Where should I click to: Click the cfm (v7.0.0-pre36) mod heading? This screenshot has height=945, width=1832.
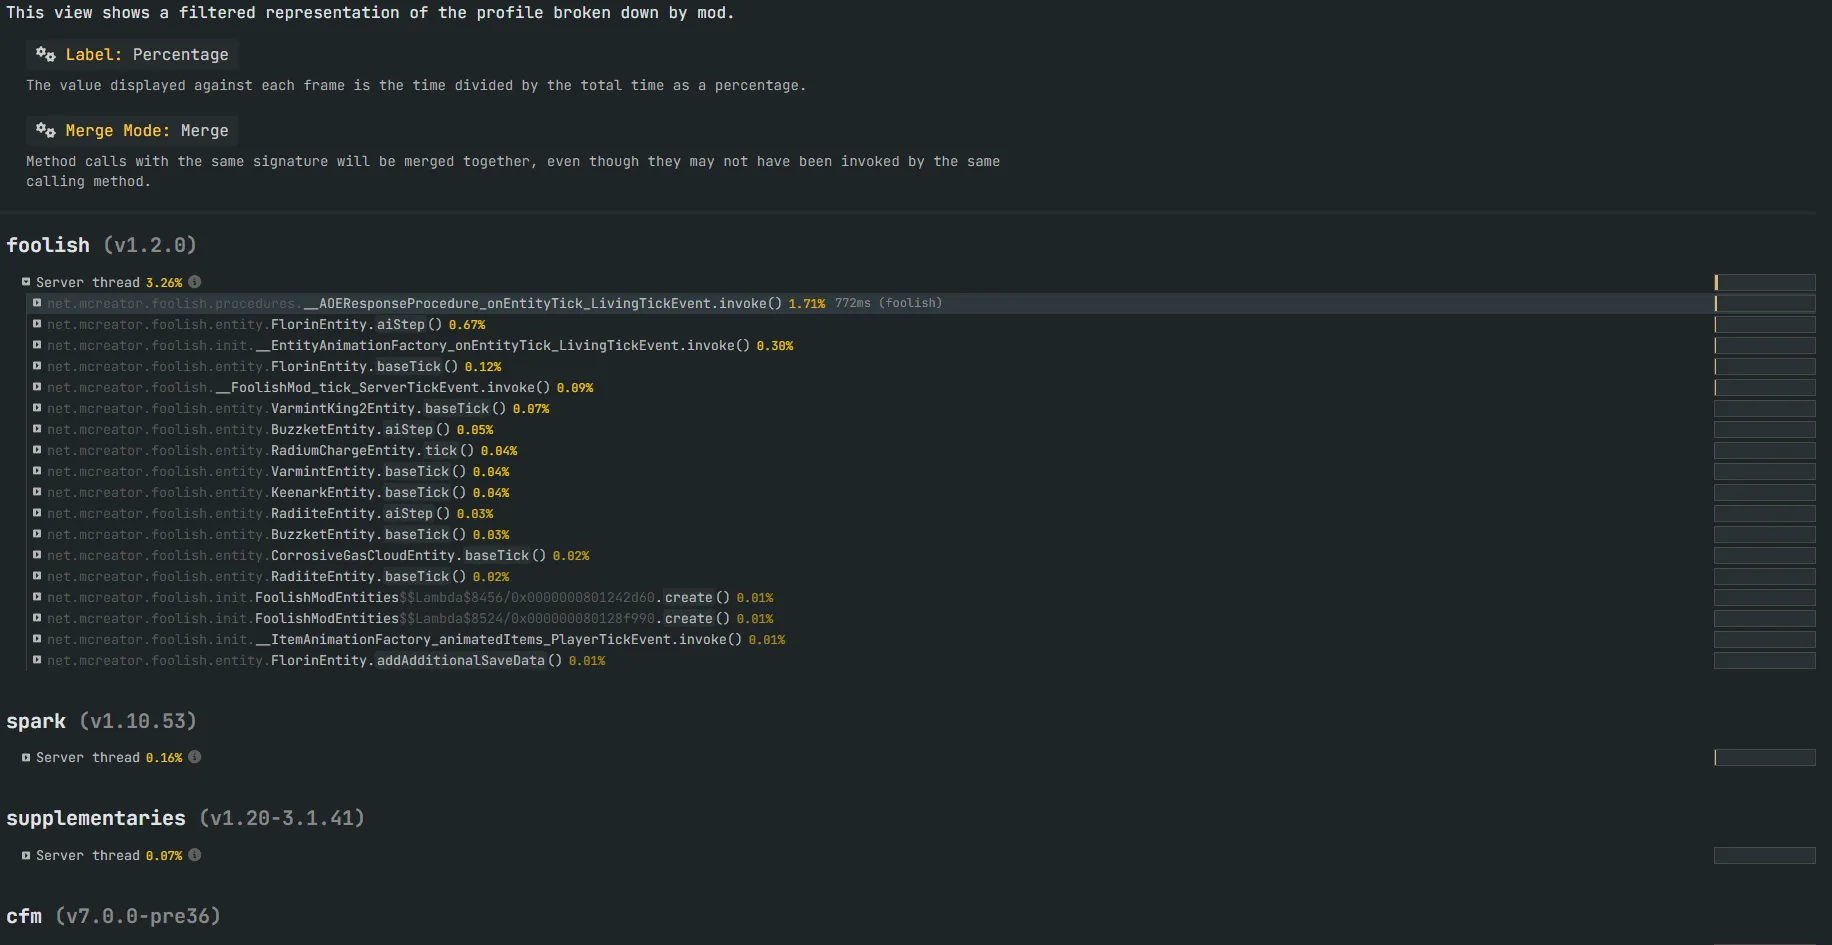(113, 916)
